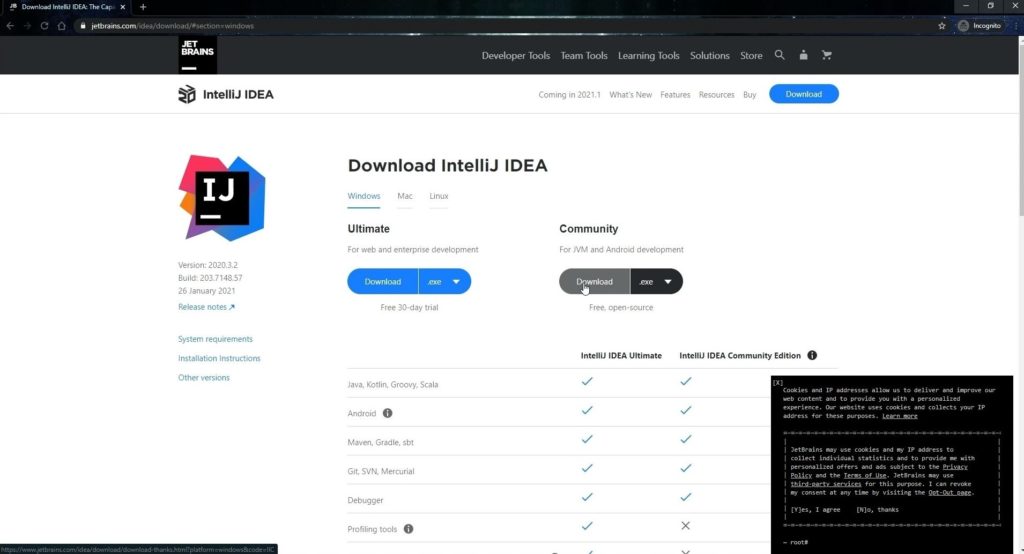1024x554 pixels.
Task: Open the Learning Tools menu
Action: pos(648,56)
